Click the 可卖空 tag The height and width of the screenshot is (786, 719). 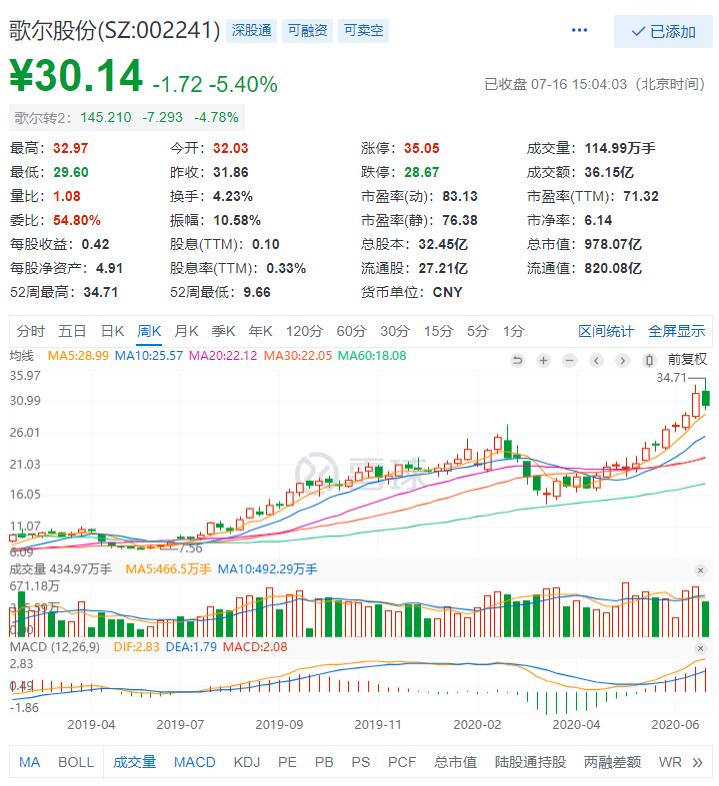(x=364, y=31)
